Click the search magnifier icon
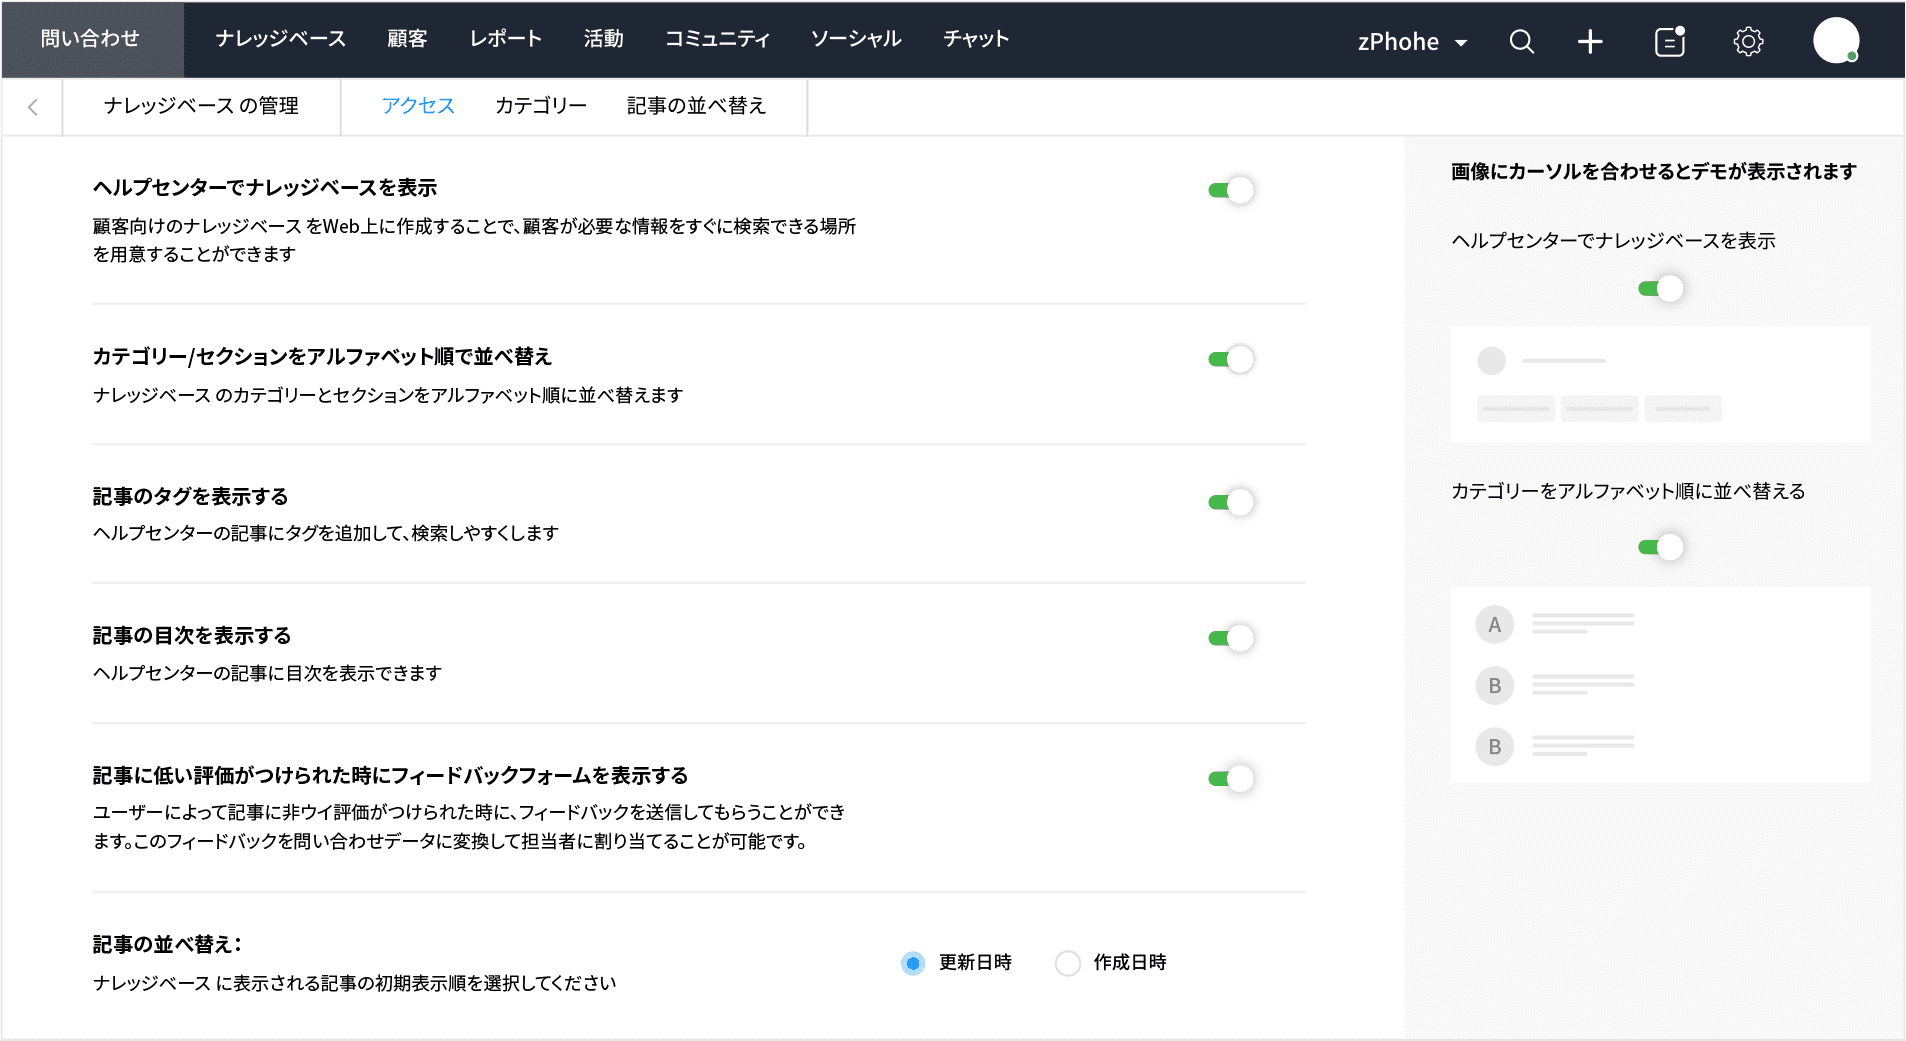 [x=1521, y=41]
